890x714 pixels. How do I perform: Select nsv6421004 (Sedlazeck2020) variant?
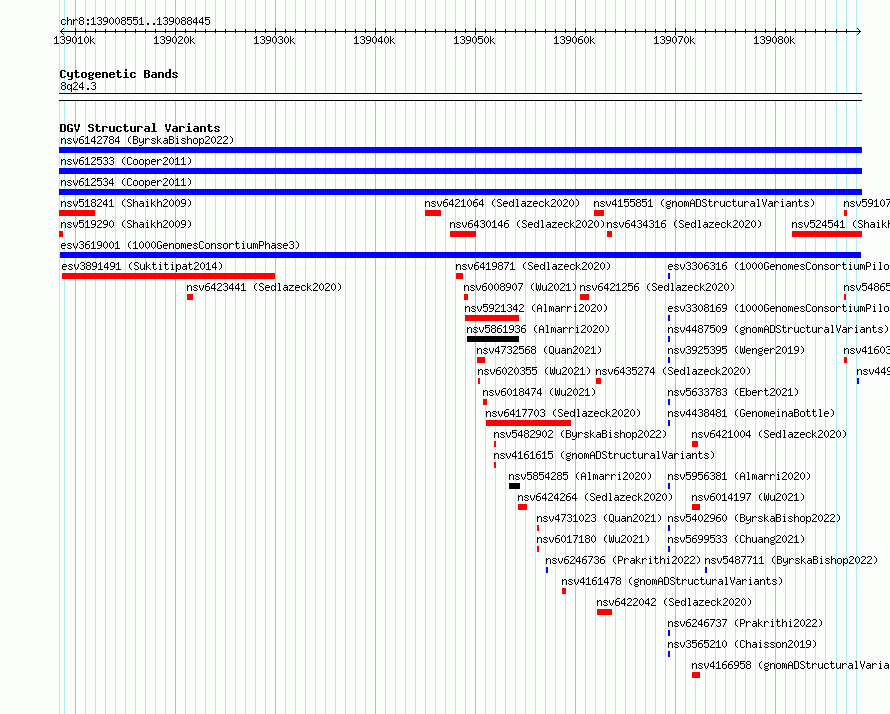(x=769, y=434)
